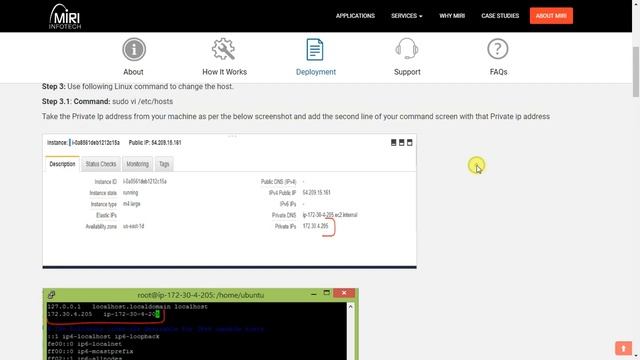The width and height of the screenshot is (640, 360).
Task: Click the orange scroll-to-top arrow button
Action: pos(623,348)
